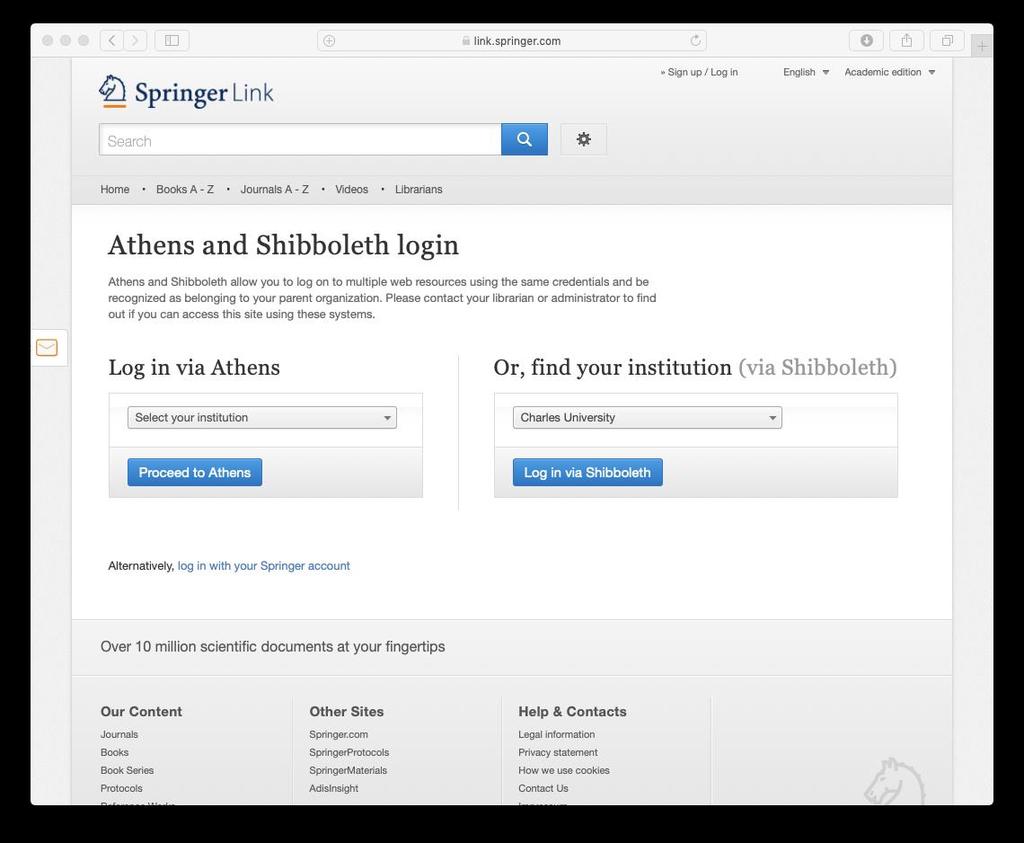Click the Log in via Shibboleth button
This screenshot has height=843, width=1024.
click(588, 472)
